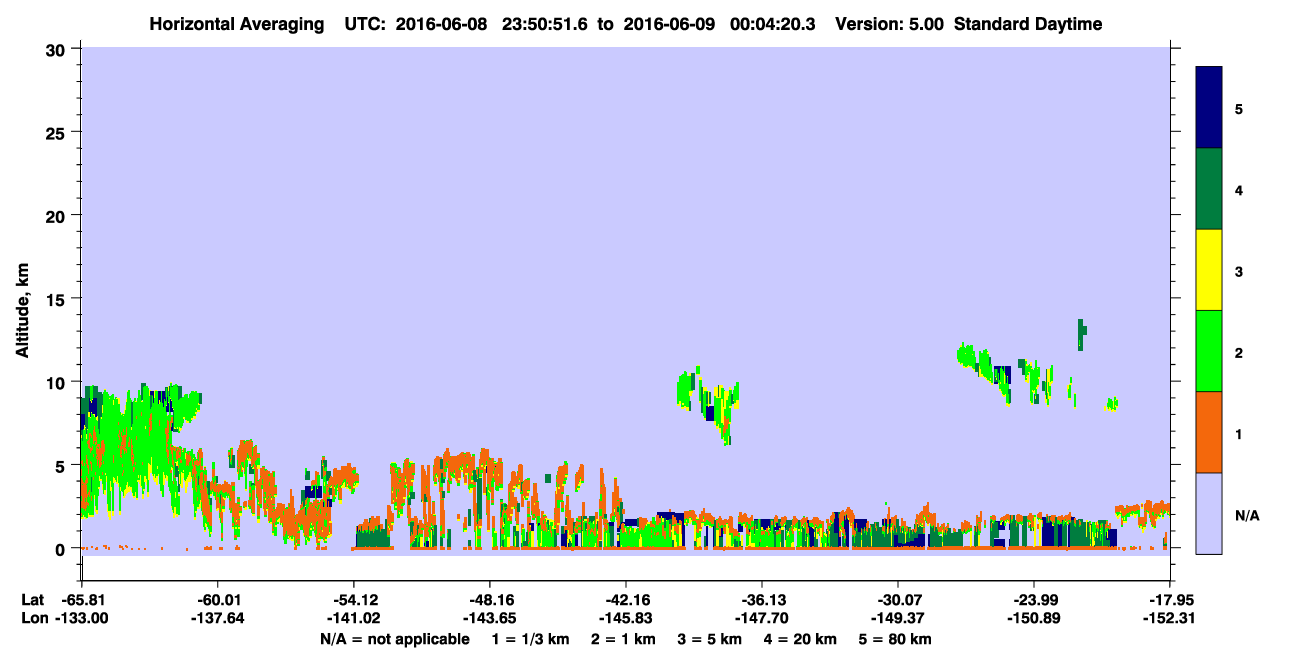Click the start date '2016-06-08' in the title
Image resolution: width=1300 pixels, height=667 pixels.
pyautogui.click(x=441, y=24)
